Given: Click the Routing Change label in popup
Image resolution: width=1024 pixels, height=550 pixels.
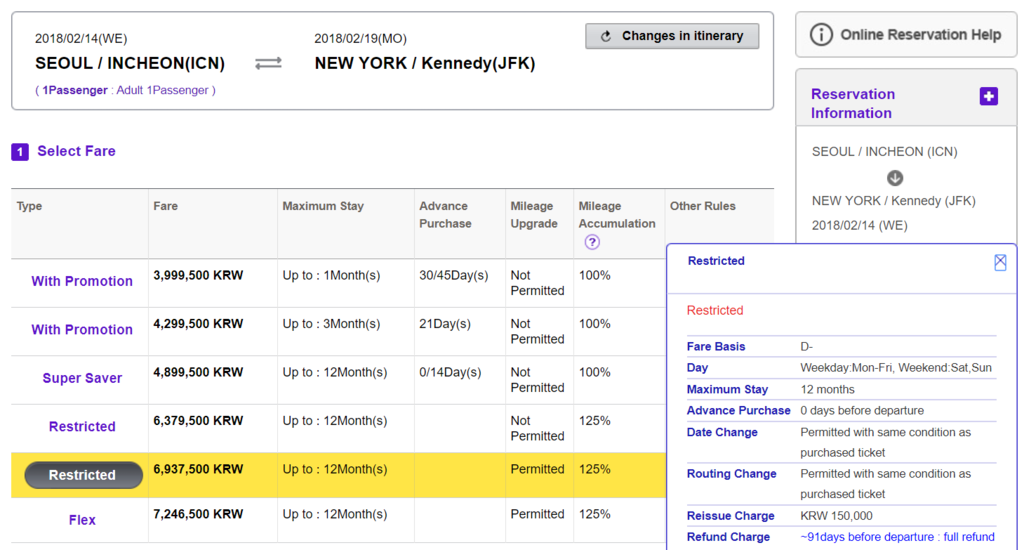Looking at the screenshot, I should click(731, 474).
